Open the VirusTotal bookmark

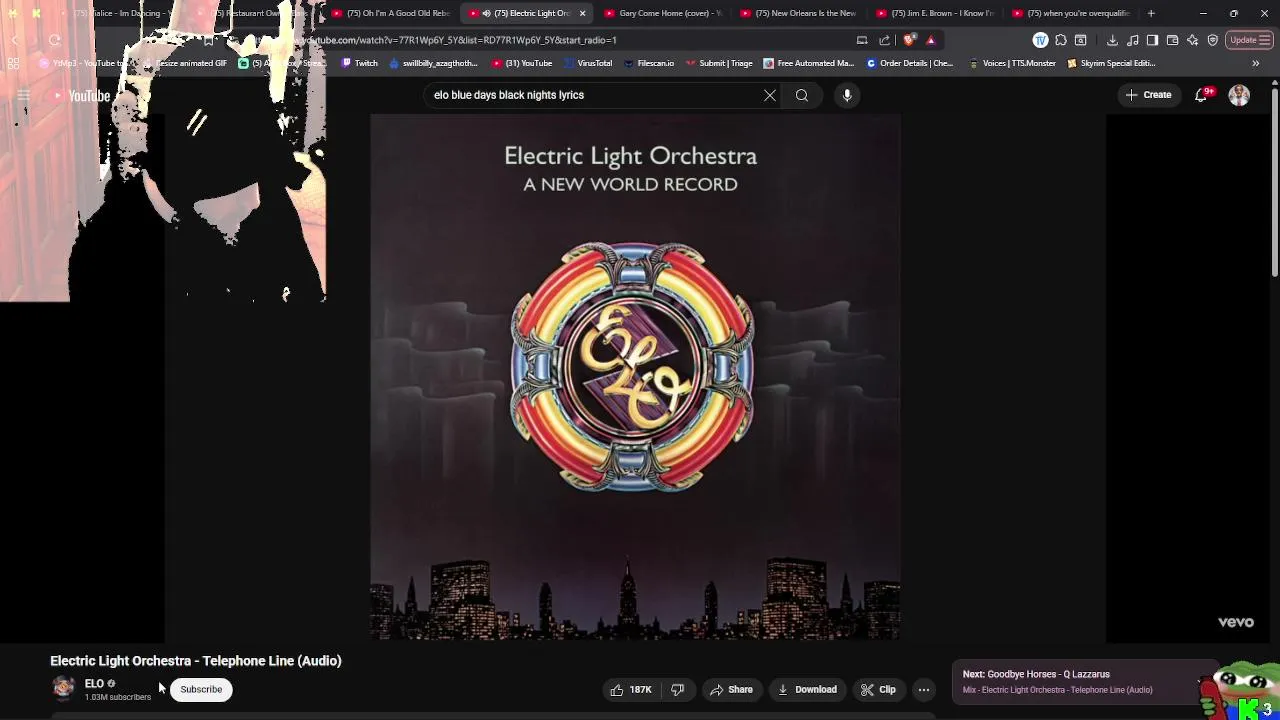[588, 63]
